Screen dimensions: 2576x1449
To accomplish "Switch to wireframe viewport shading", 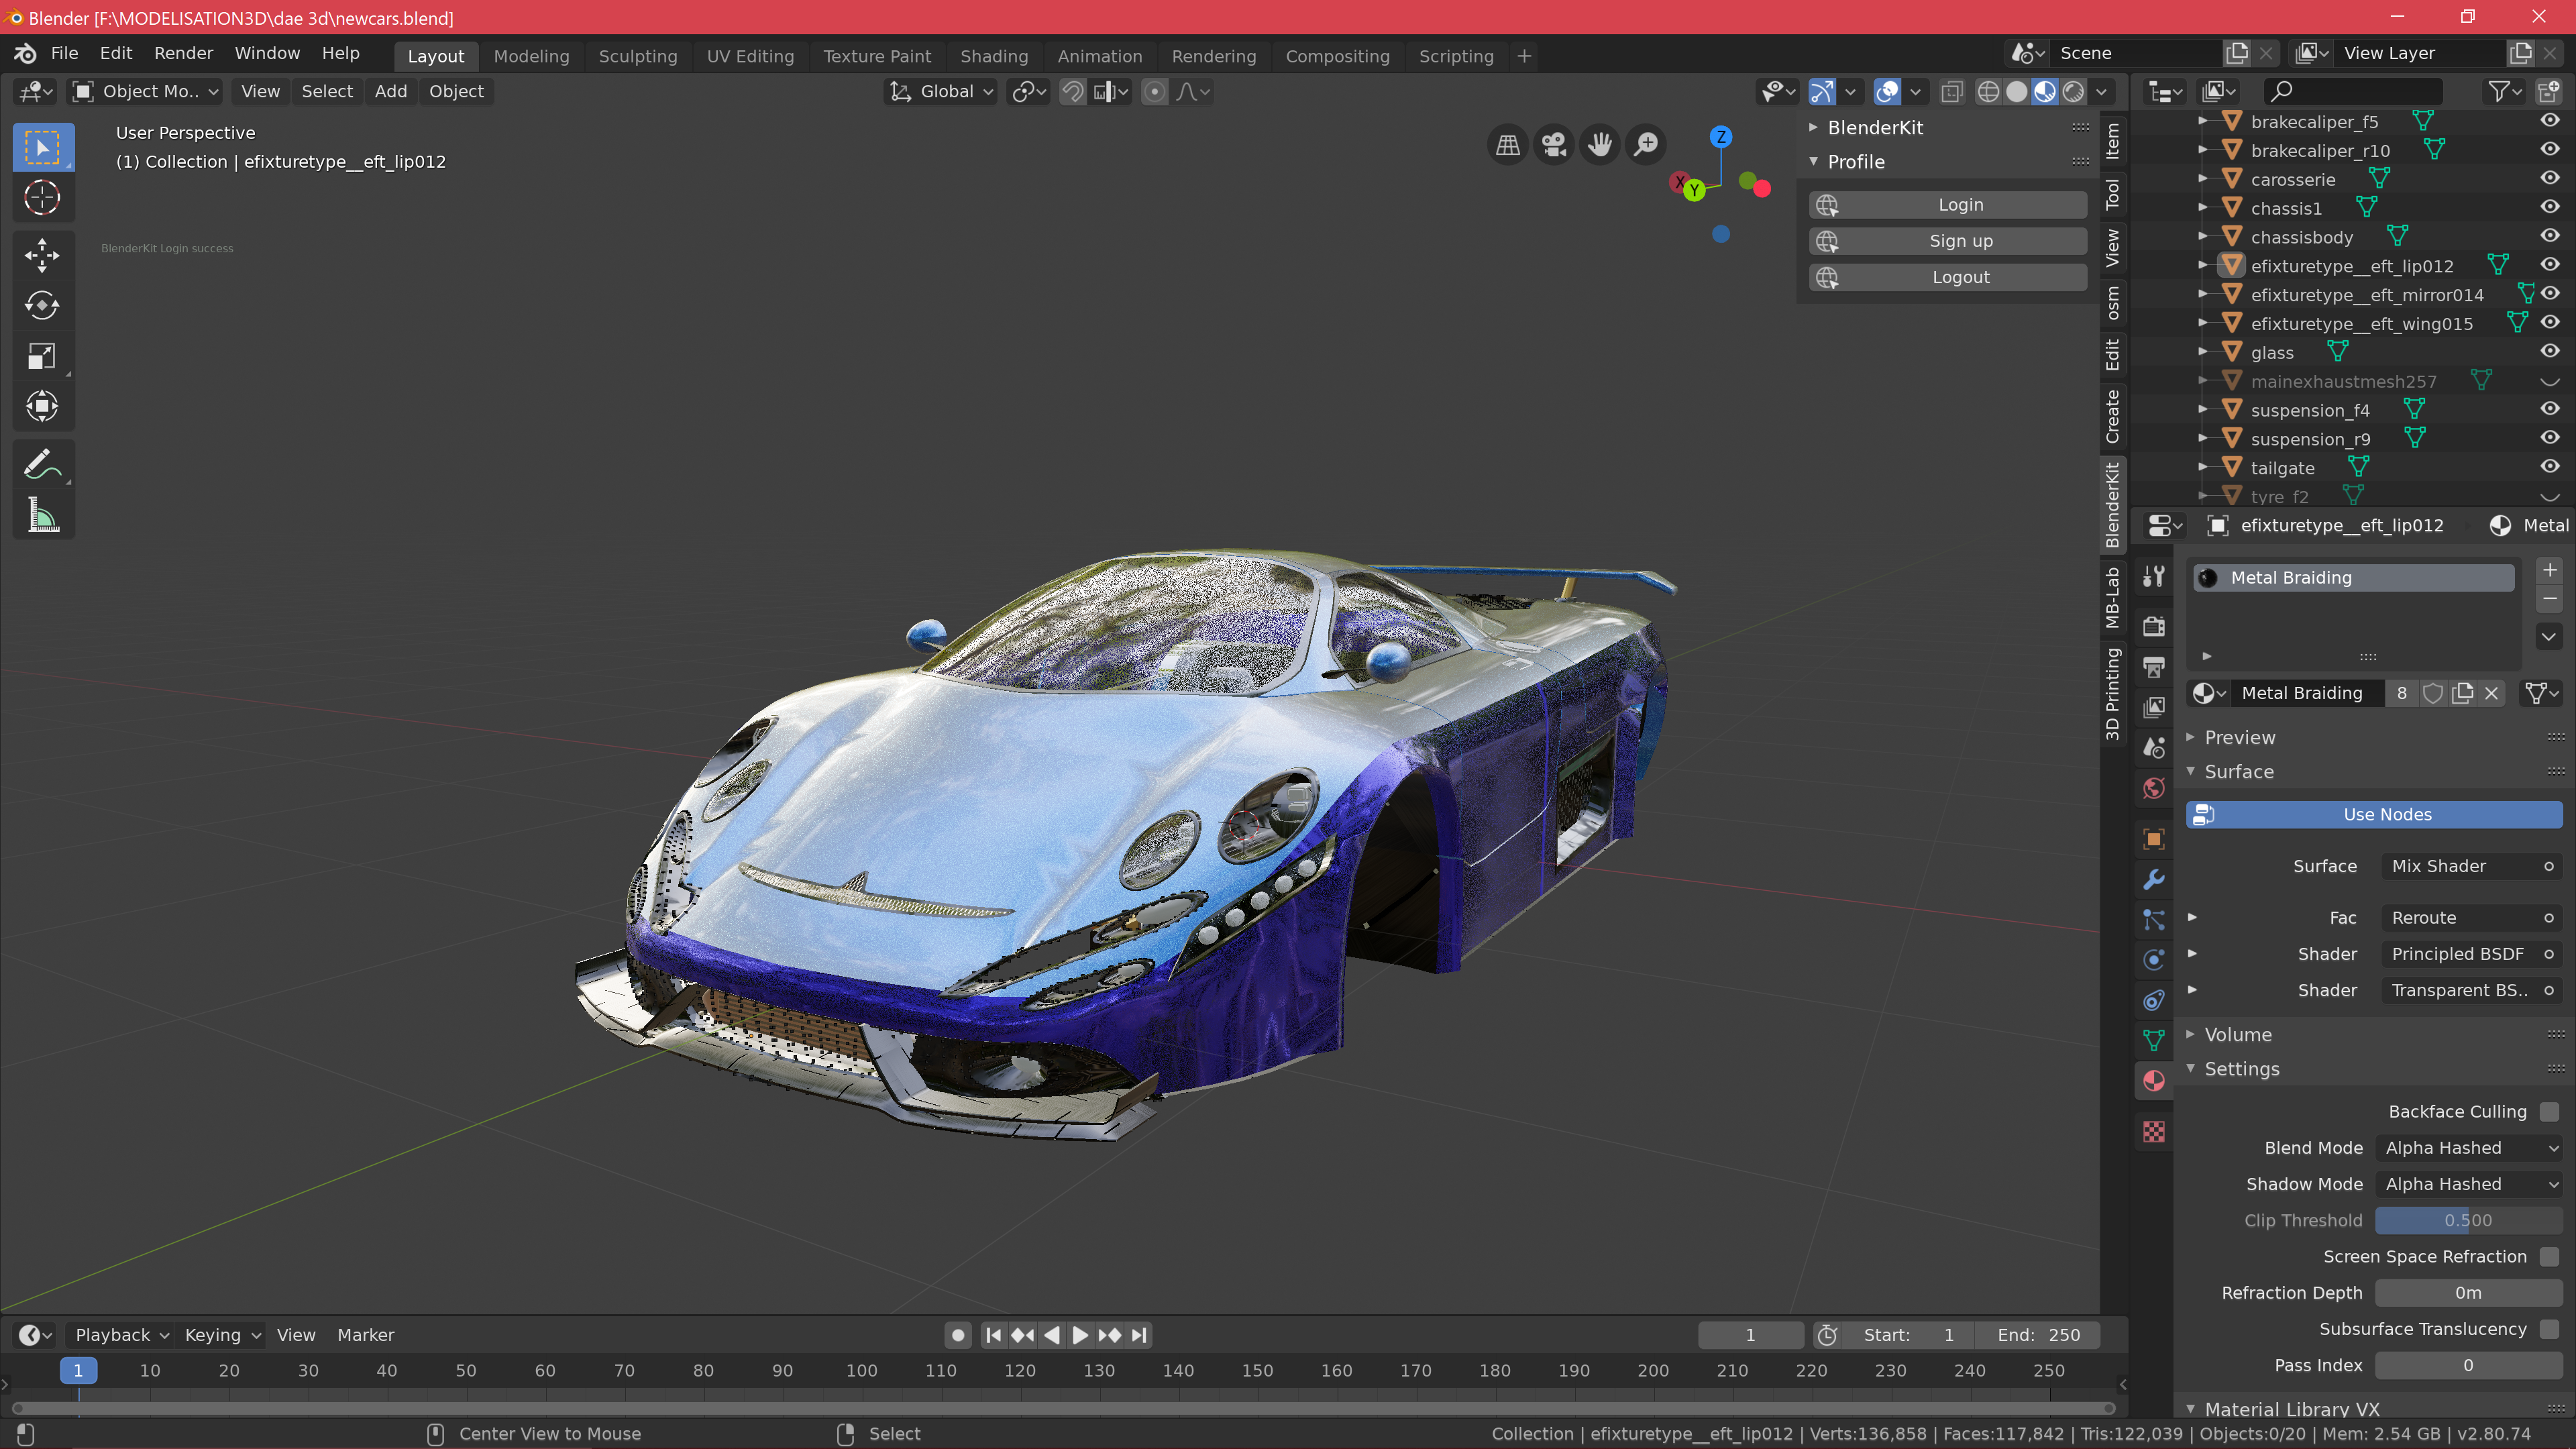I will [x=1988, y=91].
